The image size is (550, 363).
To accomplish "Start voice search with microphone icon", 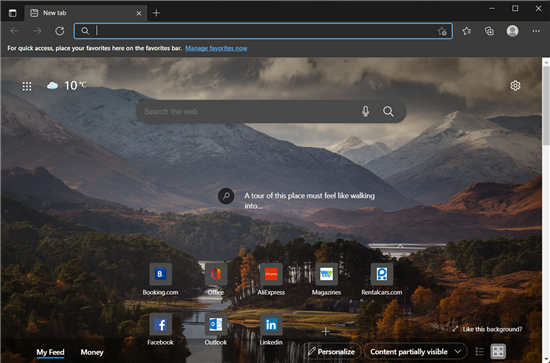I will click(x=365, y=112).
